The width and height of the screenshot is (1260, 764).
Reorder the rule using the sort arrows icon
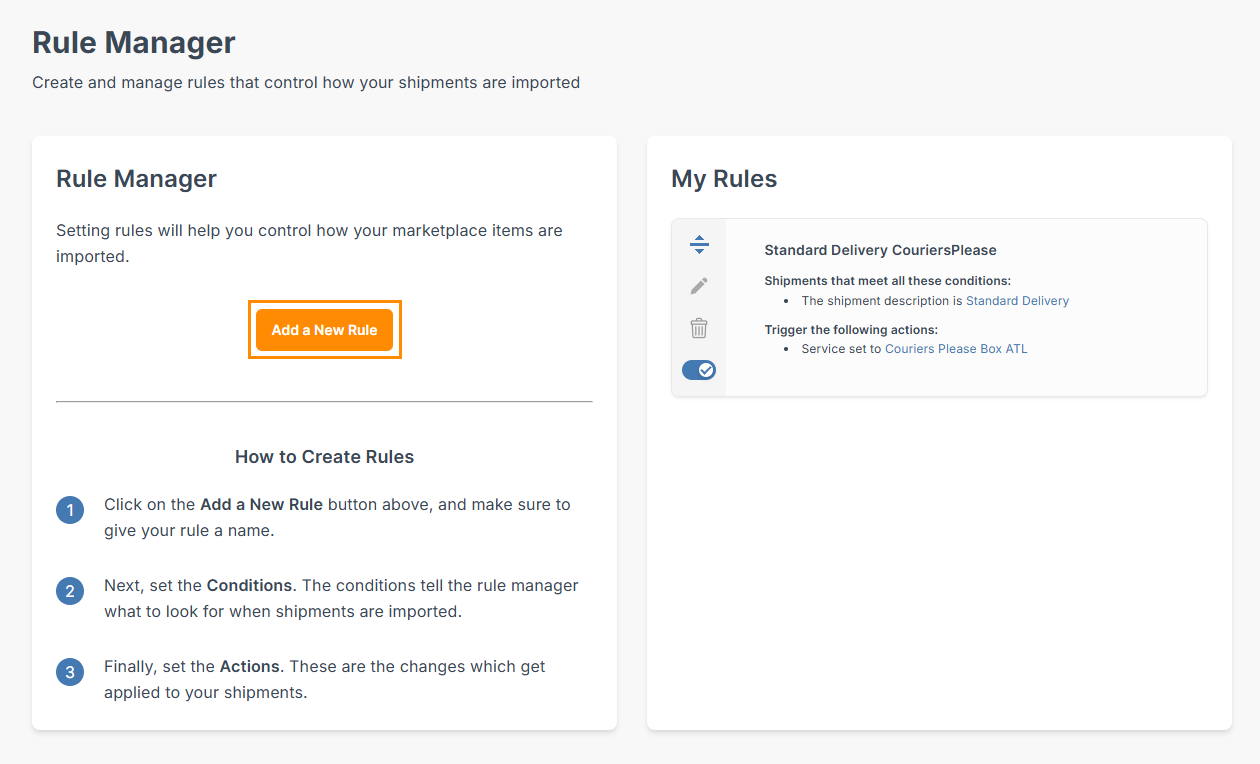tap(699, 244)
